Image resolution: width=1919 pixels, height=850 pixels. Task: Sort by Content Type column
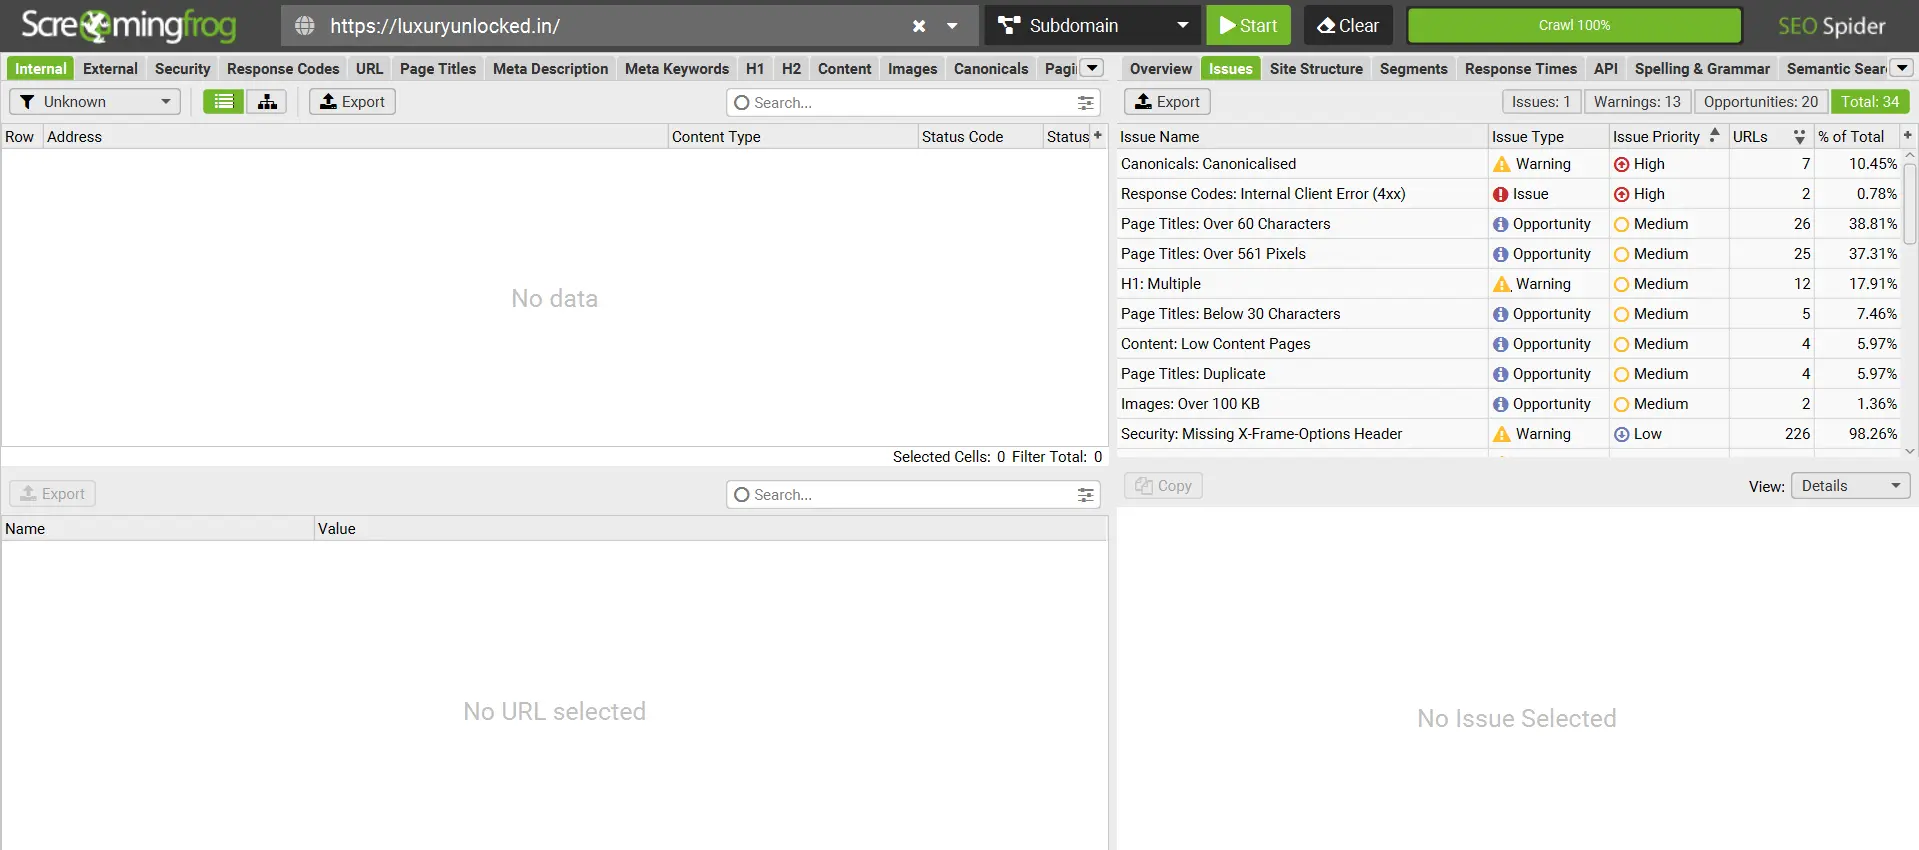click(792, 136)
